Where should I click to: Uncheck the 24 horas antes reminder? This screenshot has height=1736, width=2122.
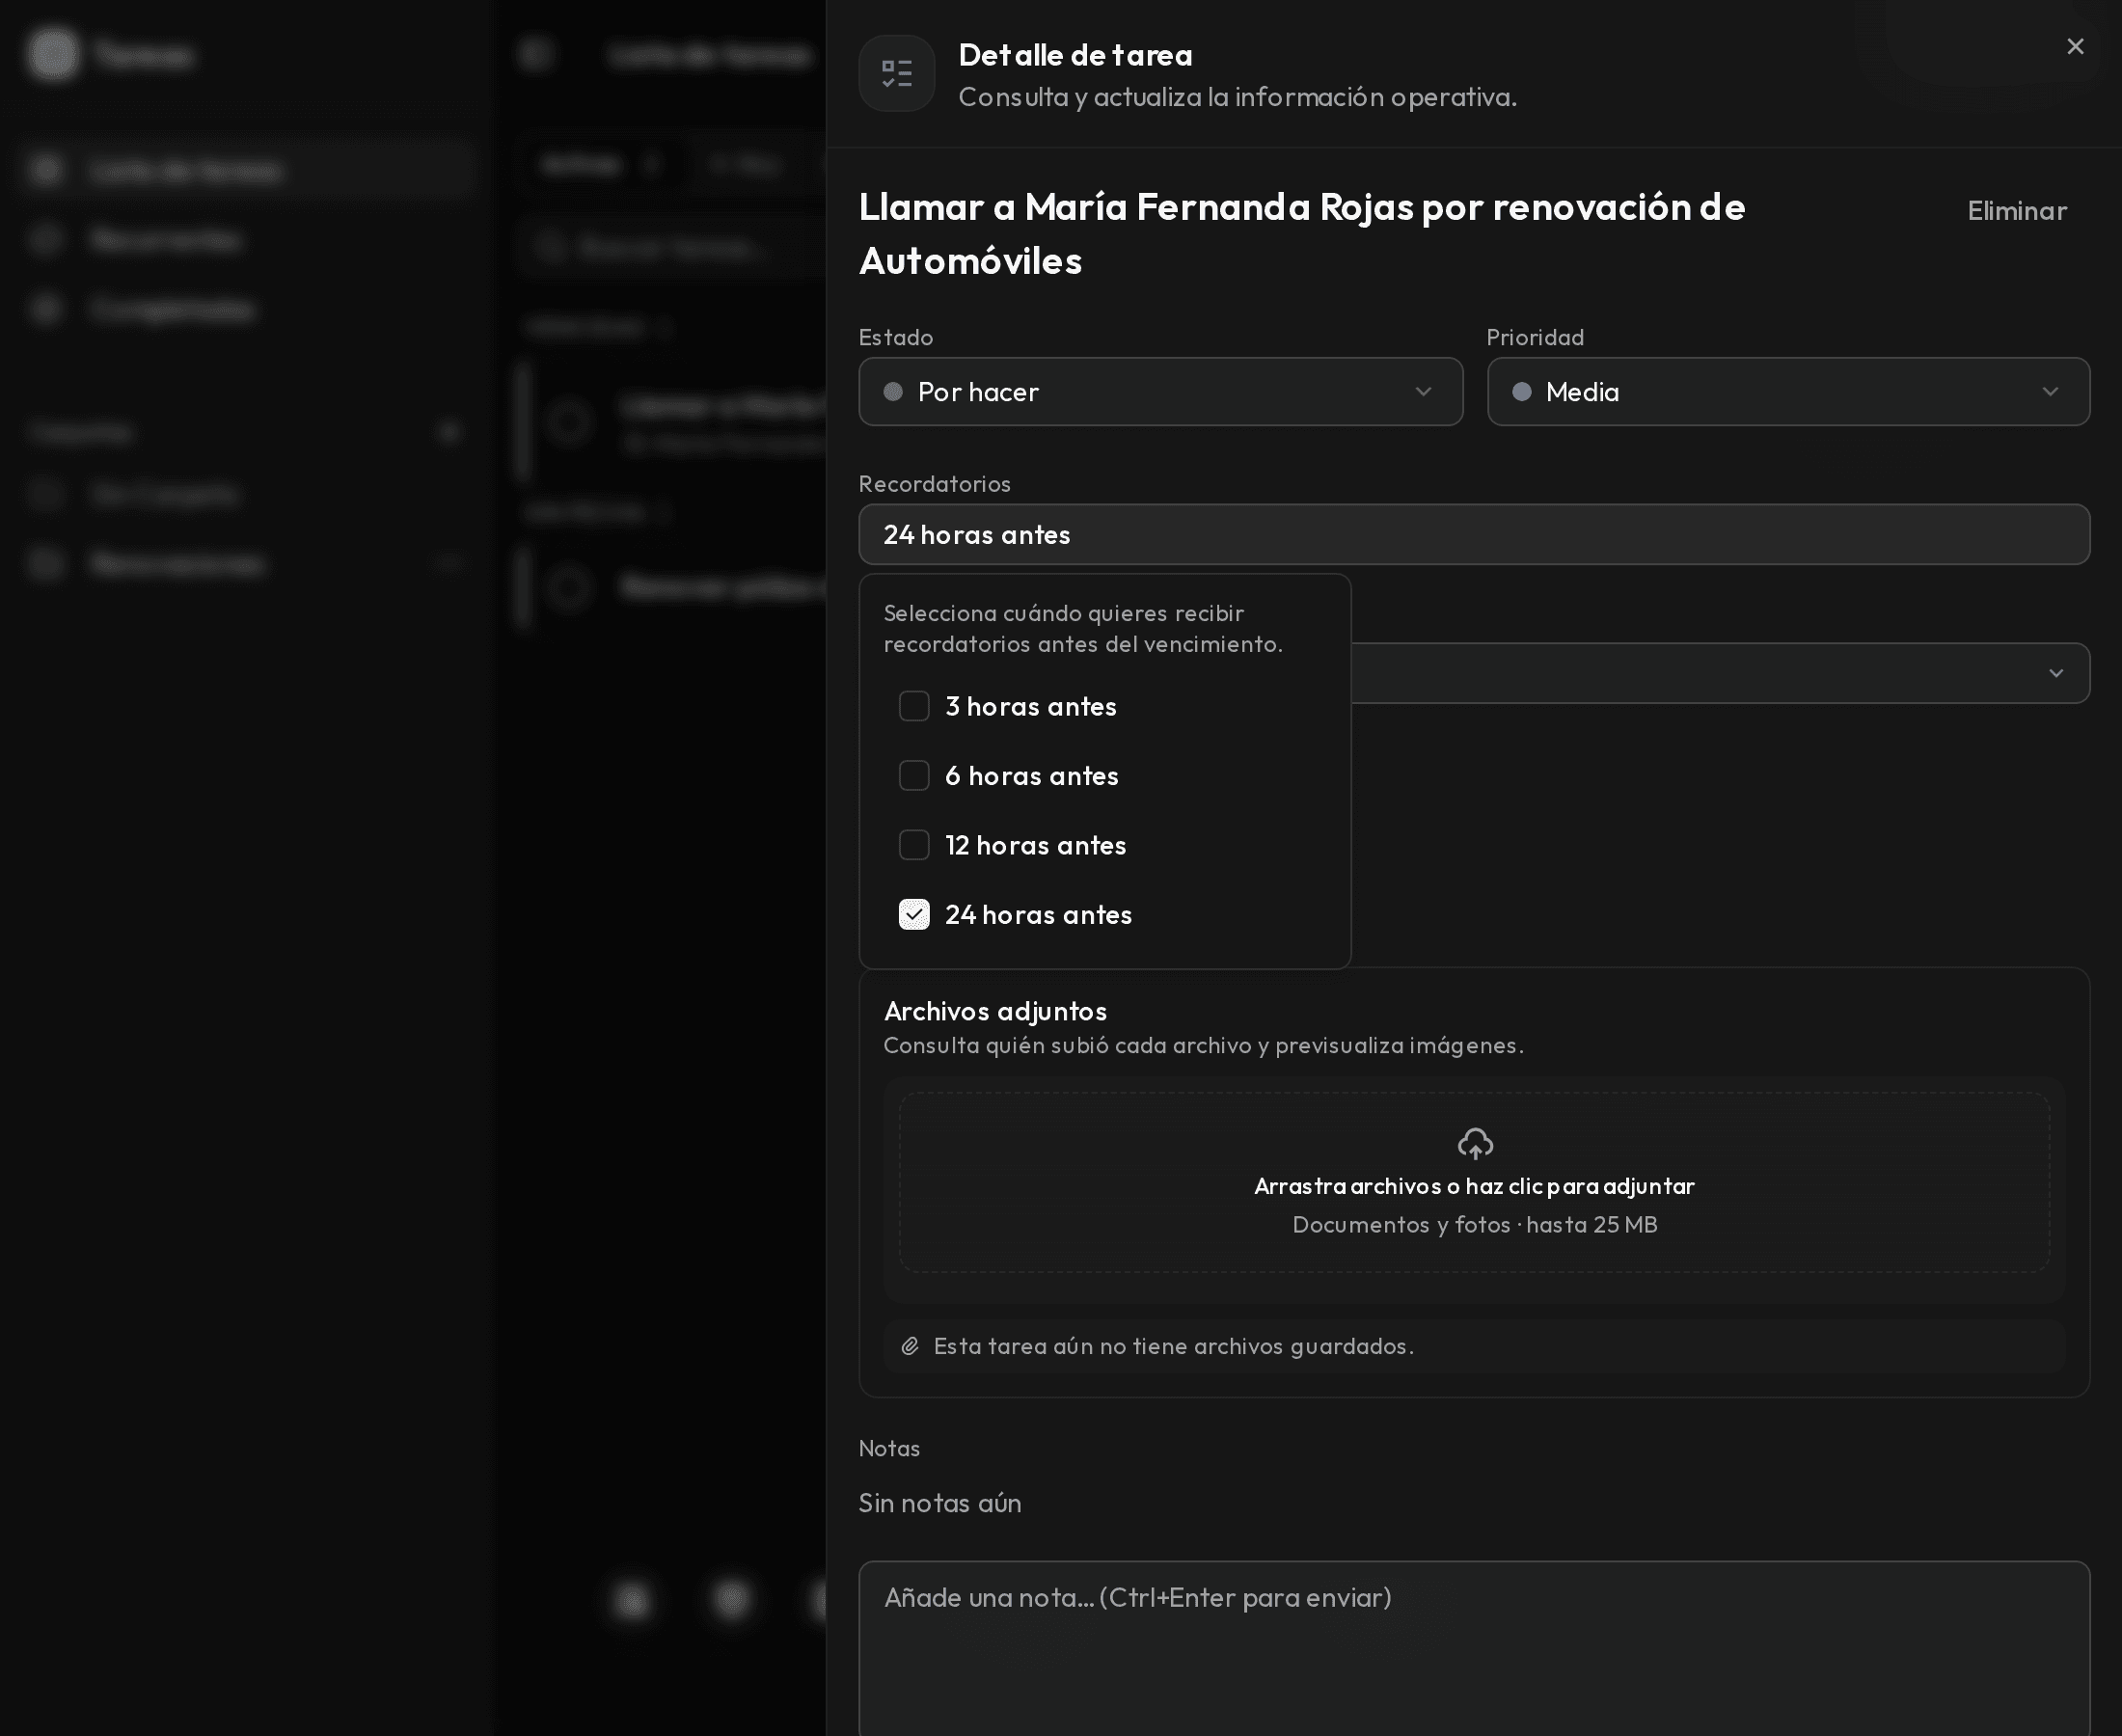(914, 915)
